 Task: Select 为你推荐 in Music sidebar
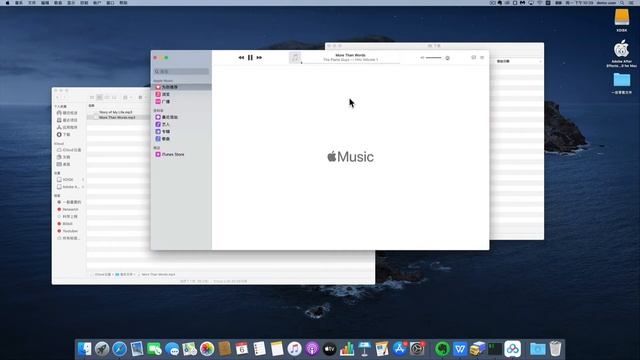coord(182,87)
